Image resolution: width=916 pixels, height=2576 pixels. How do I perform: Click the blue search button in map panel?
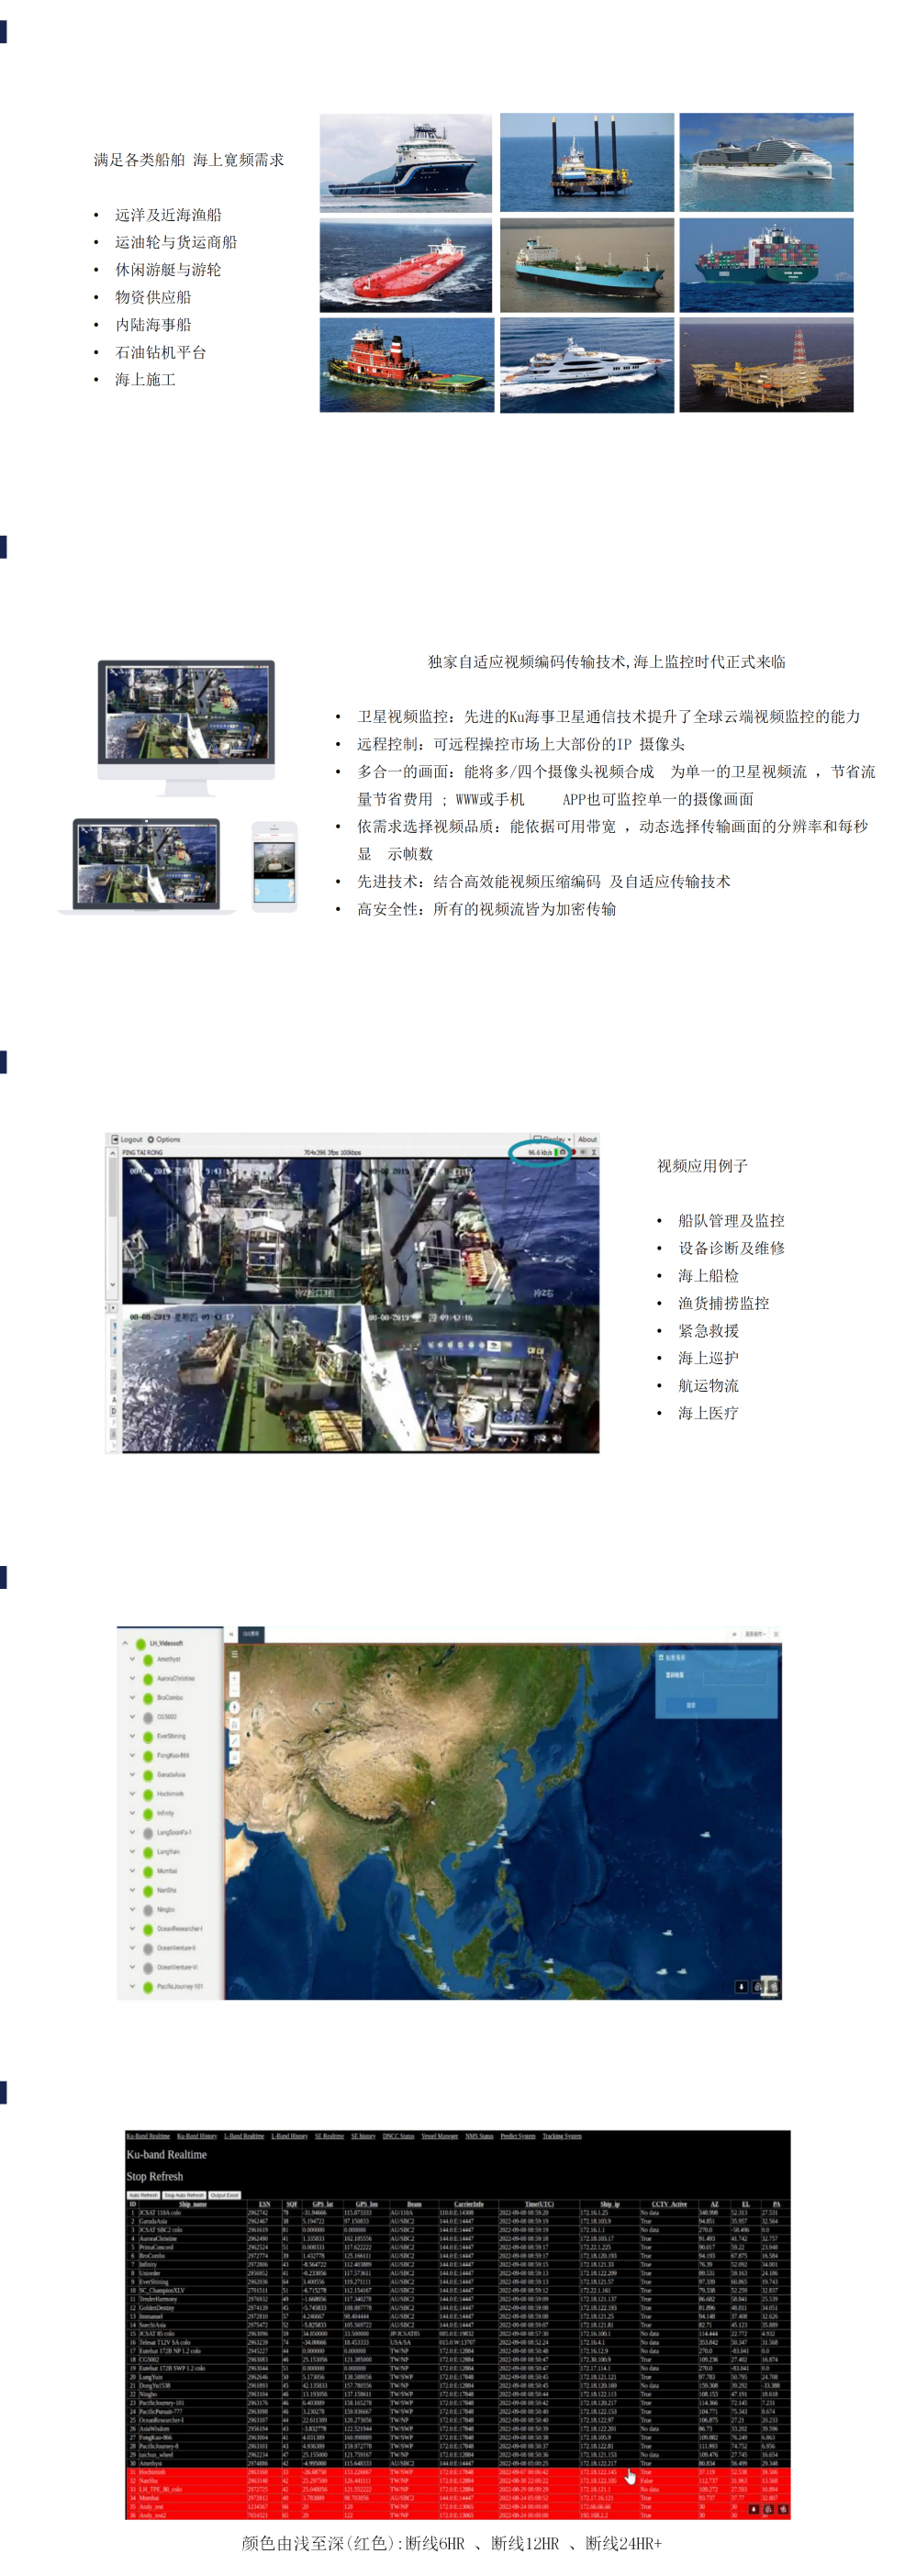click(x=692, y=1705)
